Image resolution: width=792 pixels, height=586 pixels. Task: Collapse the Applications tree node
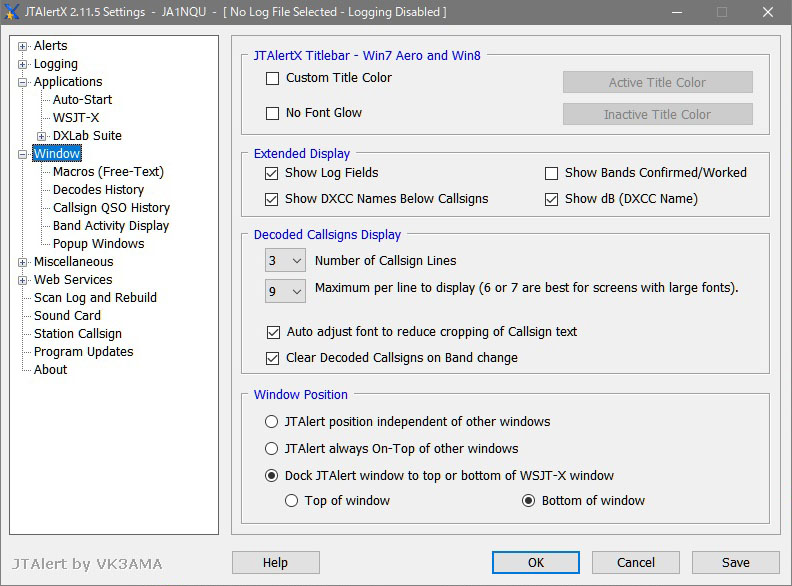[23, 82]
